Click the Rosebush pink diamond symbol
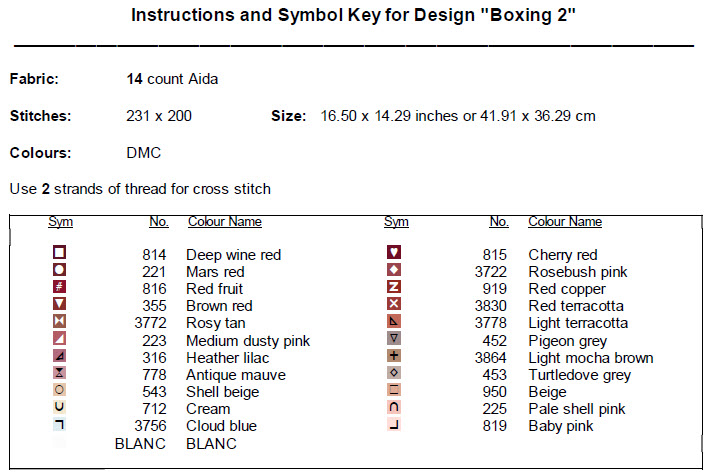 394,271
